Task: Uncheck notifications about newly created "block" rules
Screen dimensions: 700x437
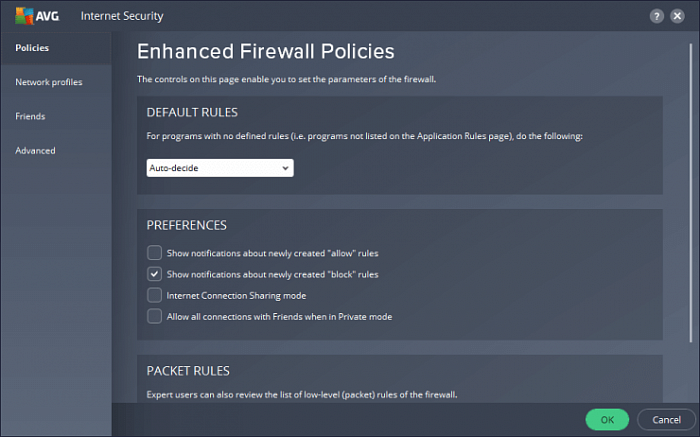Action: click(154, 274)
